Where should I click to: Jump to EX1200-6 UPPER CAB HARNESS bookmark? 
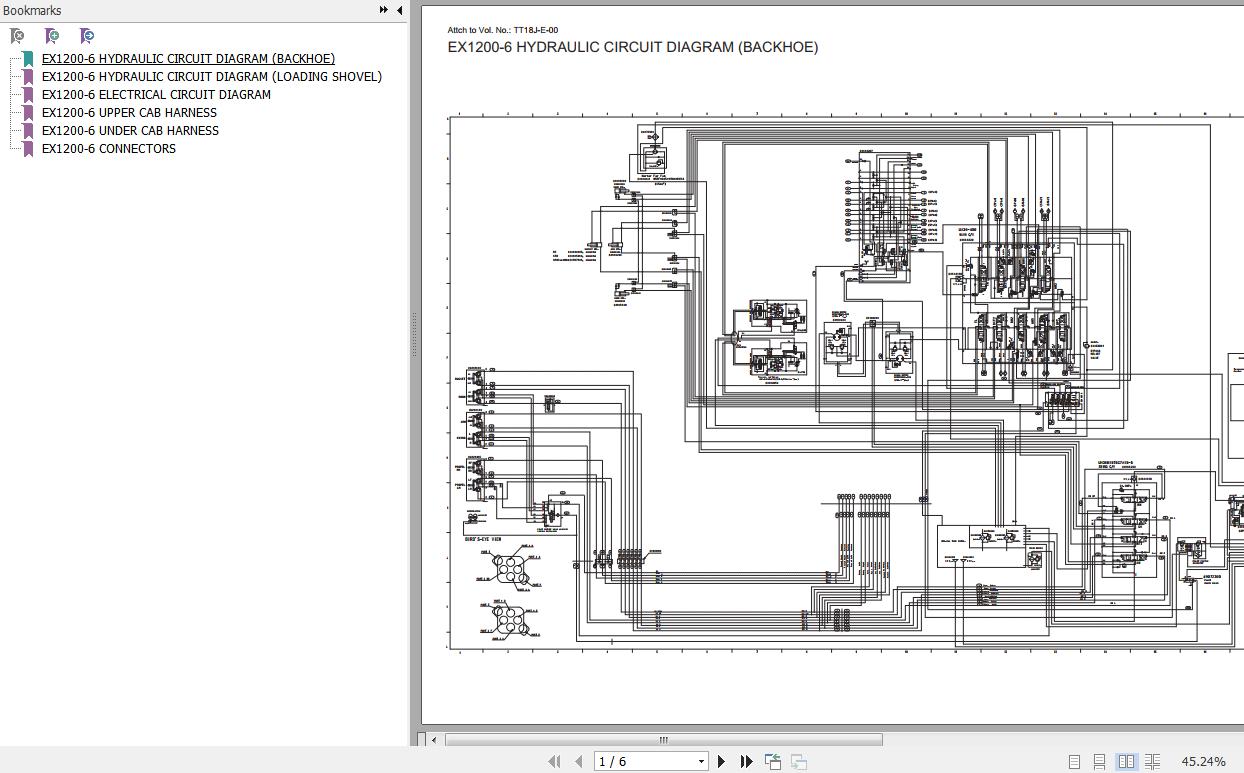click(x=129, y=112)
